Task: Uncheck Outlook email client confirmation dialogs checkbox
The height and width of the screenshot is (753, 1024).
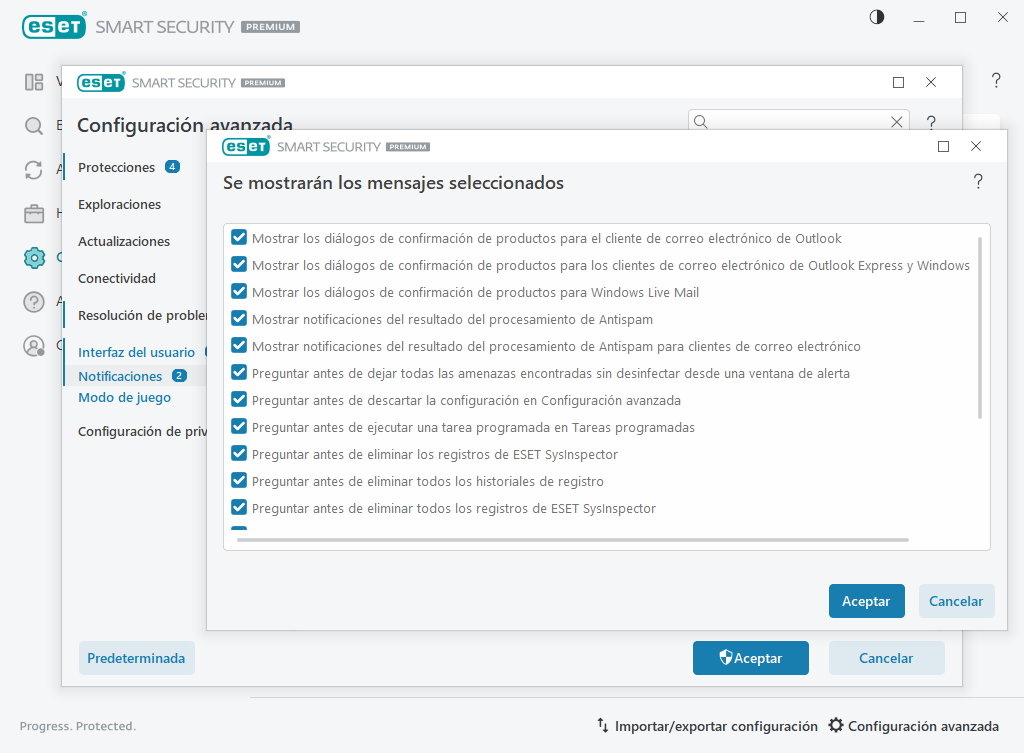Action: click(x=239, y=238)
